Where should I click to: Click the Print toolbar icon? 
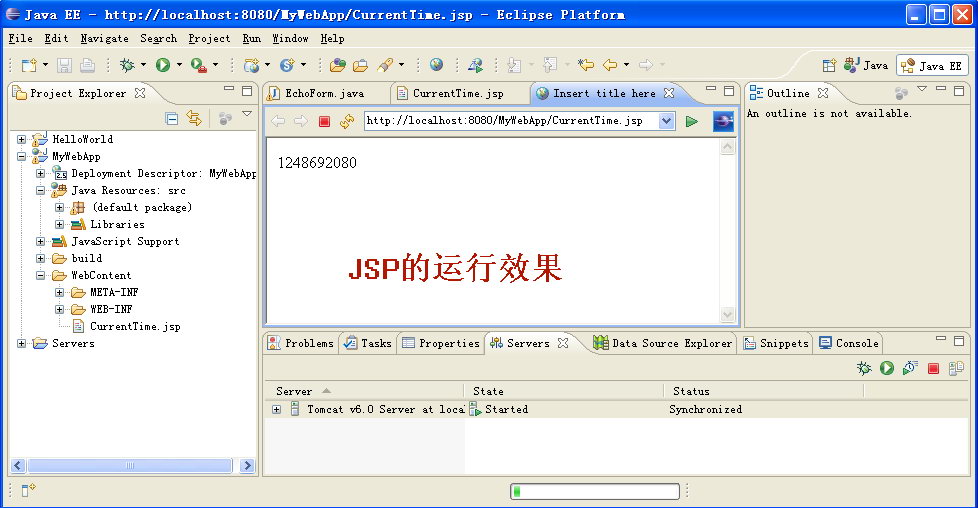click(x=87, y=65)
